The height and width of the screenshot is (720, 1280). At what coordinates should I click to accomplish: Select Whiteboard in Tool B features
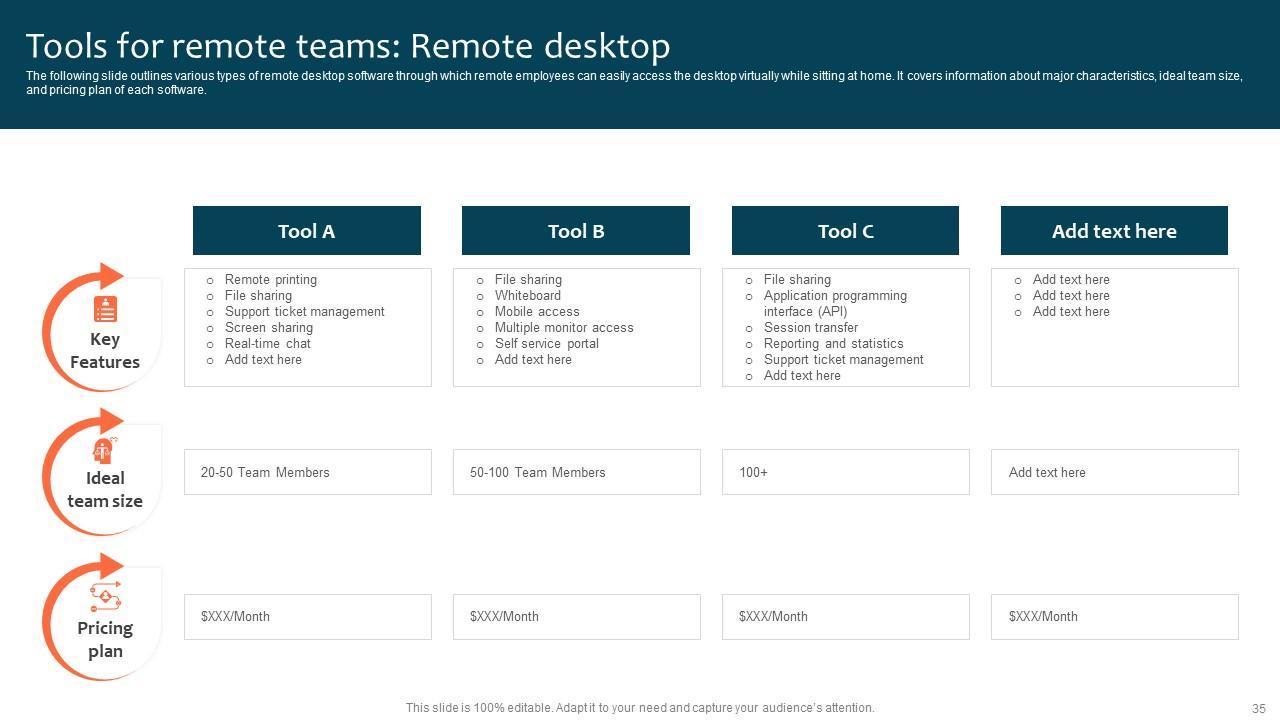click(528, 296)
